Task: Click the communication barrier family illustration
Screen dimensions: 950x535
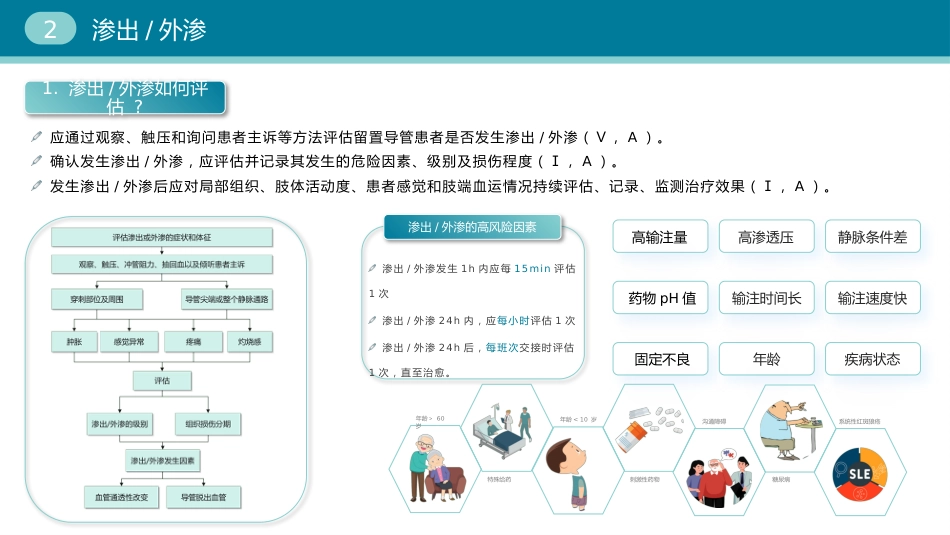Action: click(x=719, y=477)
